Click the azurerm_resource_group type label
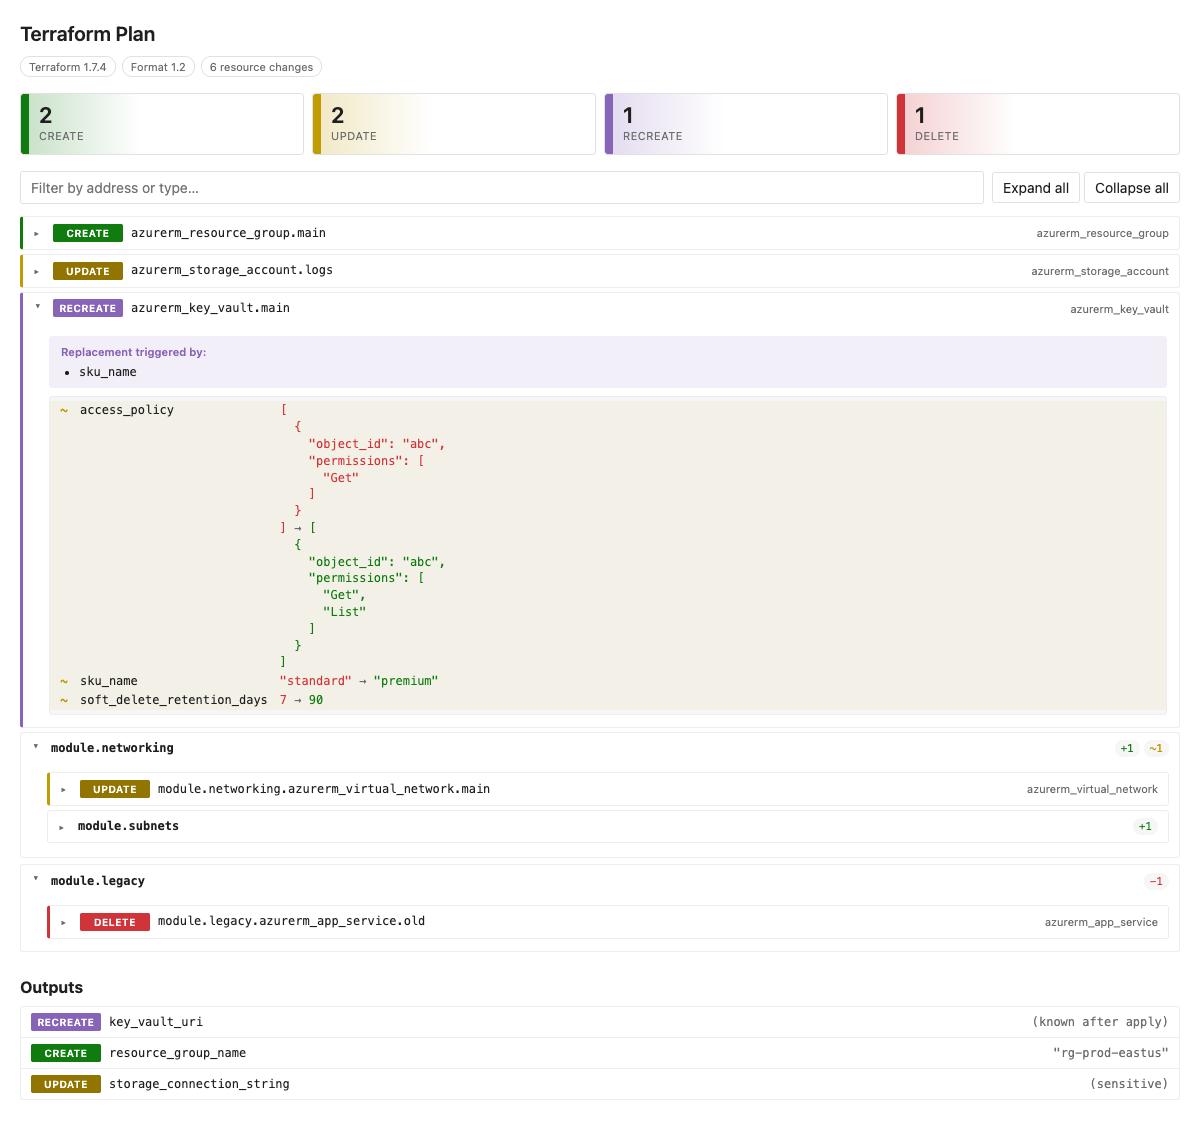 (x=1102, y=234)
